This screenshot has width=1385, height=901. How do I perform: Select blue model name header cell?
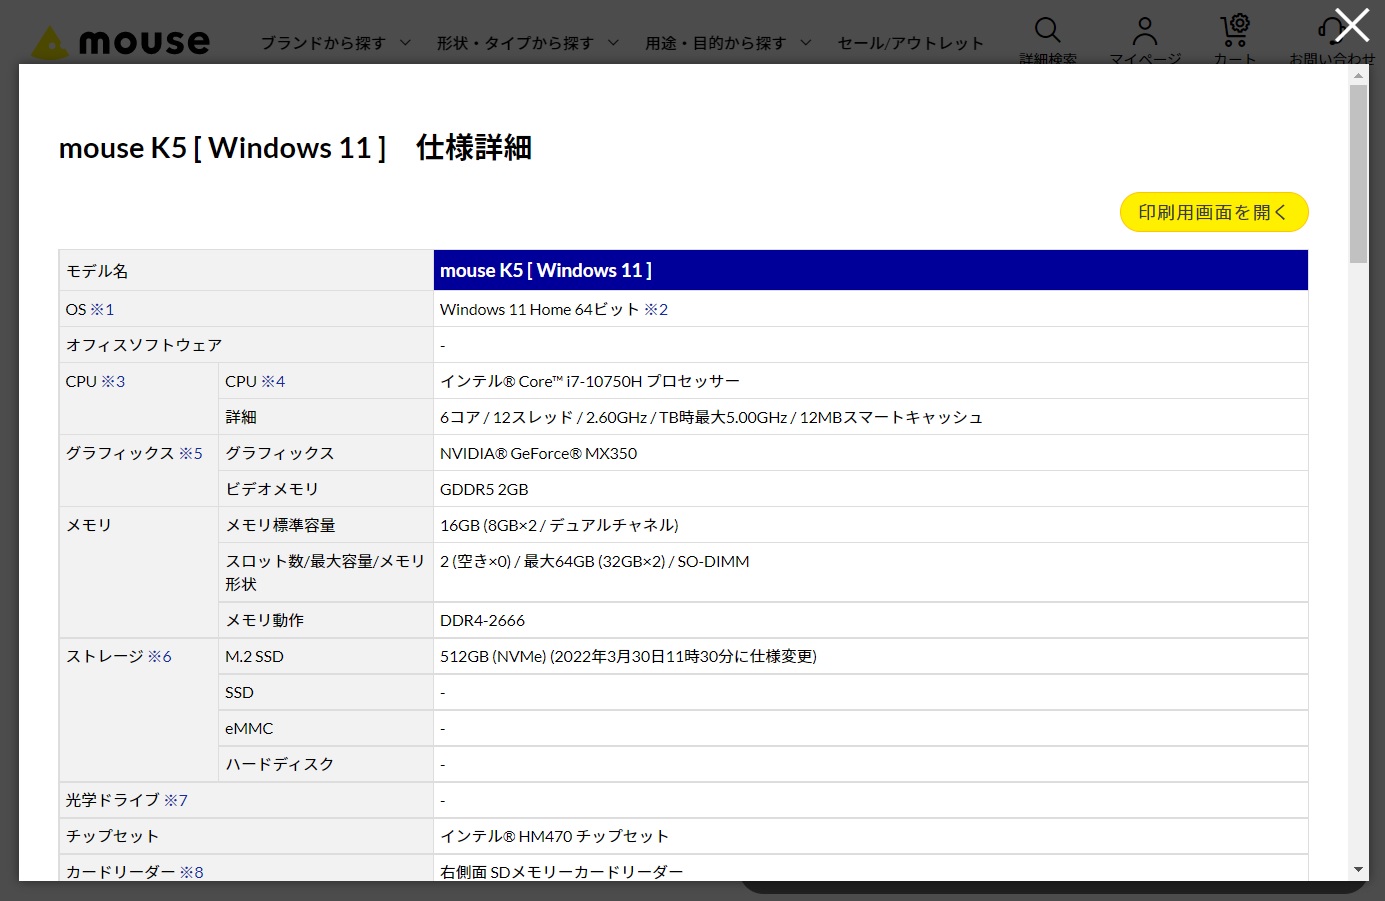870,270
